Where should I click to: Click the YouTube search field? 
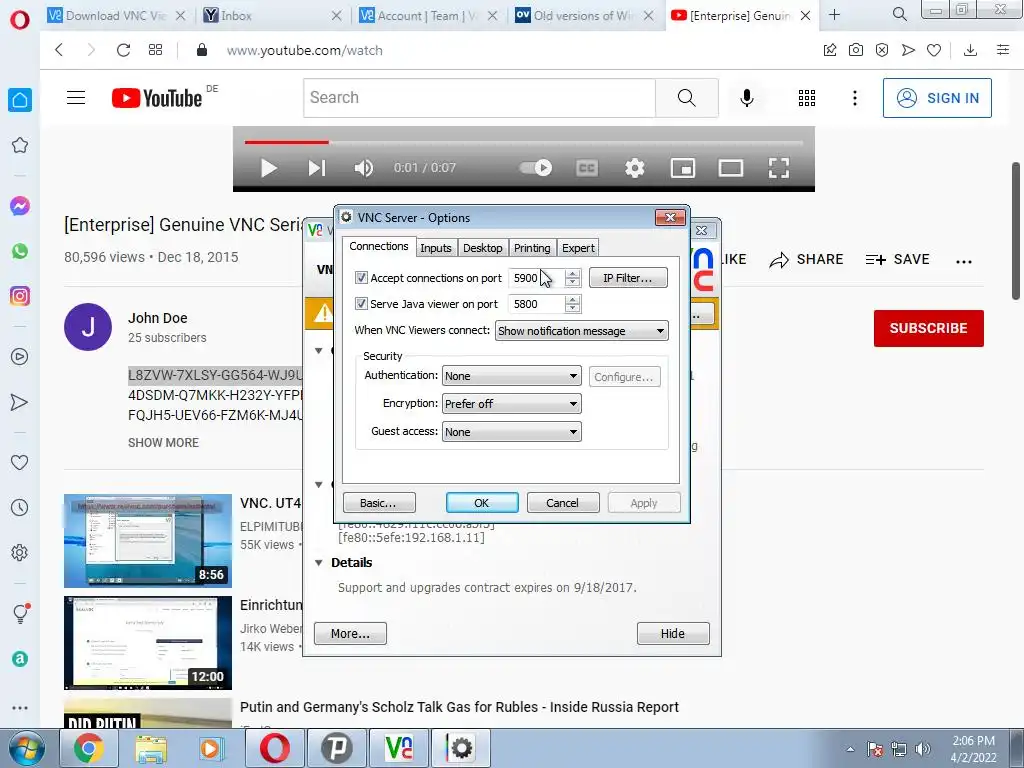(x=479, y=98)
